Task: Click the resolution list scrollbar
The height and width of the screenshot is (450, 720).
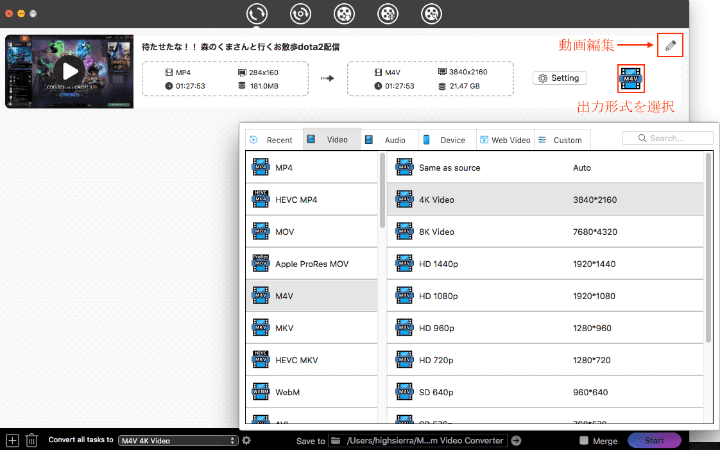Action: 709,248
